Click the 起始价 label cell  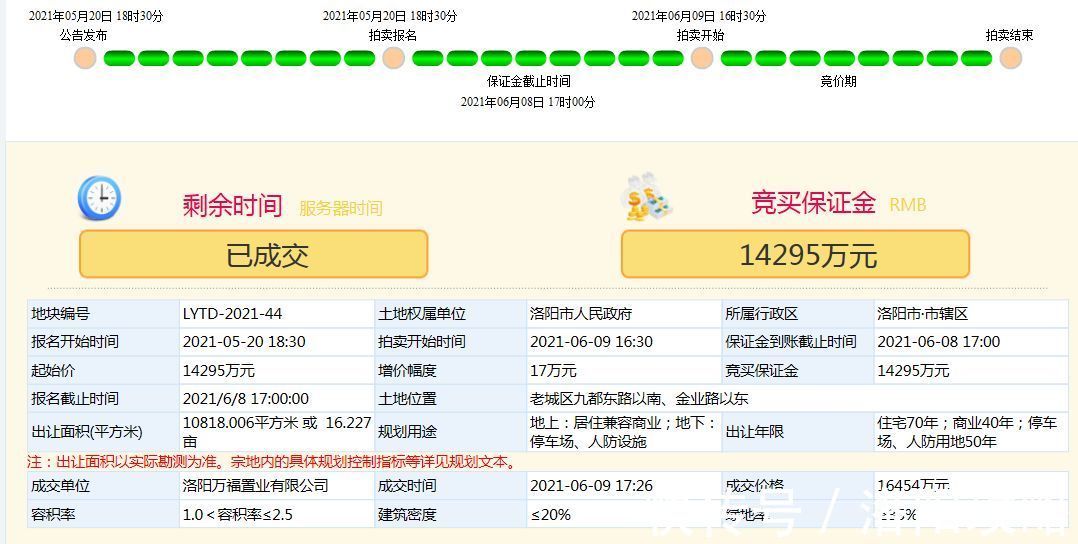103,371
